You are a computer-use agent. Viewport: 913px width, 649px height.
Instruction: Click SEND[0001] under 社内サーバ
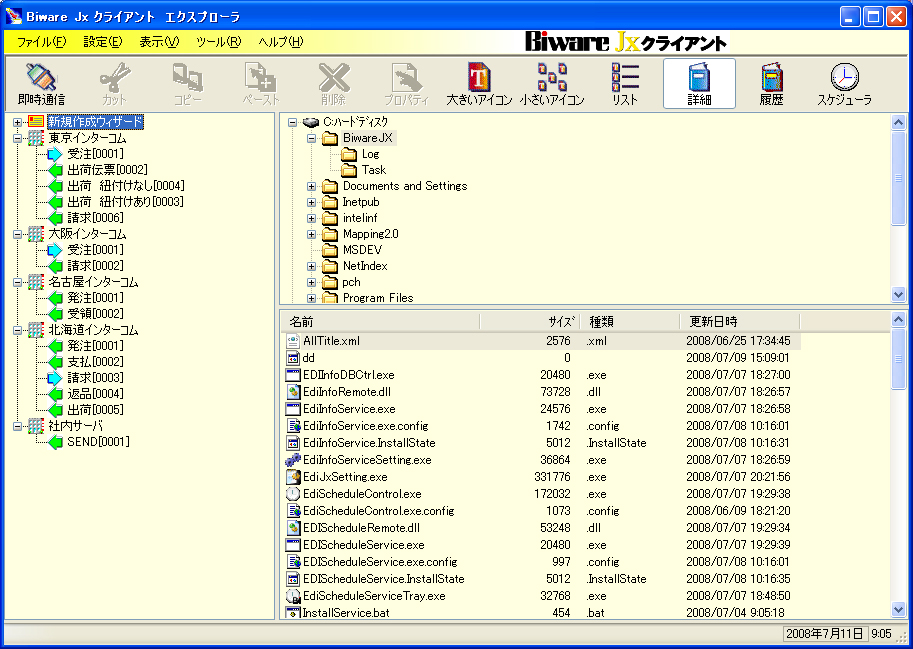tap(98, 442)
